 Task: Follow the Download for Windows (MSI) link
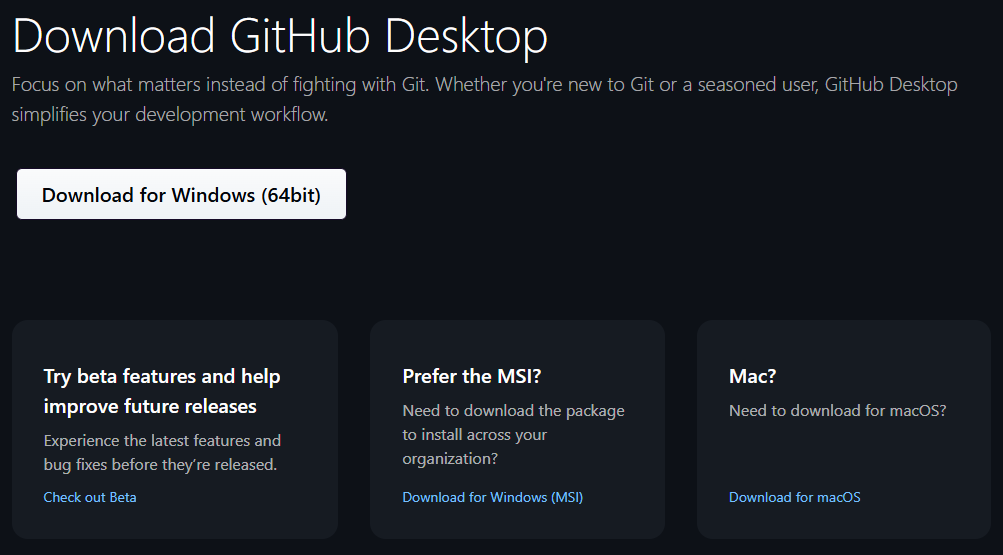[493, 497]
